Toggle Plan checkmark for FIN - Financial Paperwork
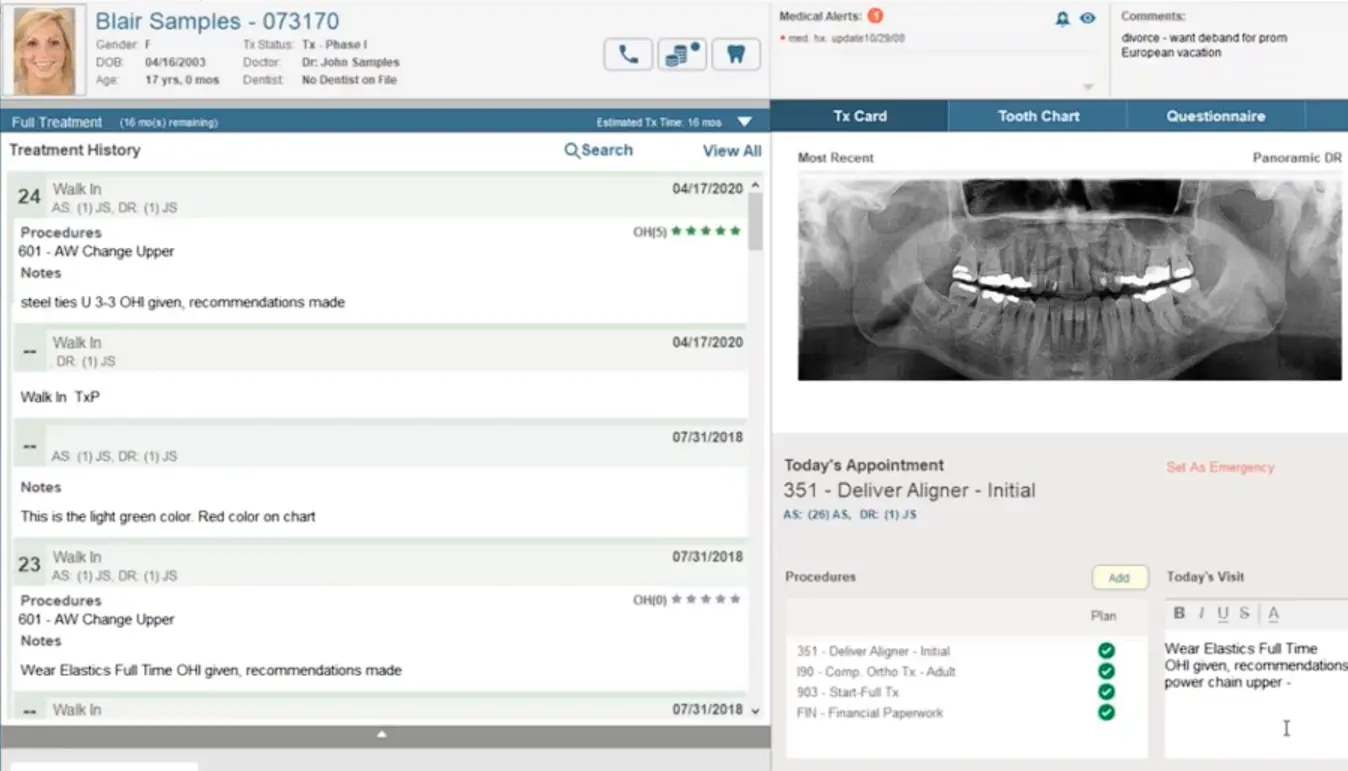Screen dimensions: 1348x771 [1106, 713]
